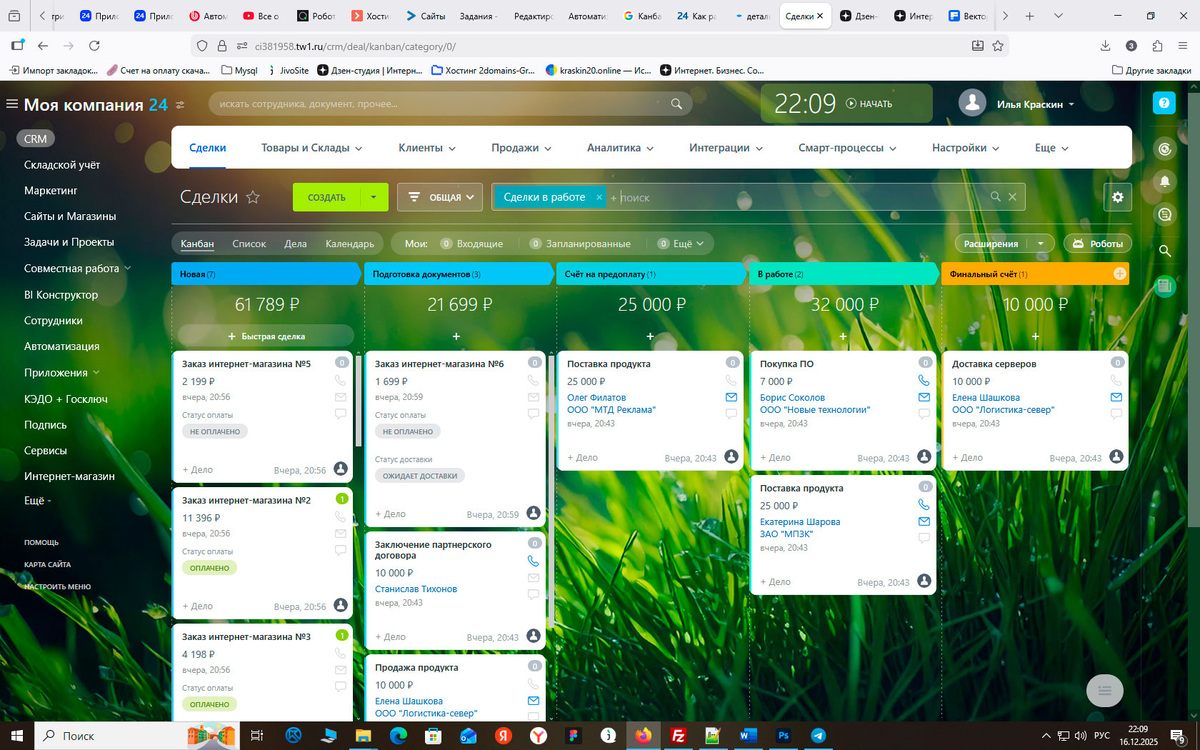Click the Роботы button
The height and width of the screenshot is (750, 1200).
(1096, 243)
